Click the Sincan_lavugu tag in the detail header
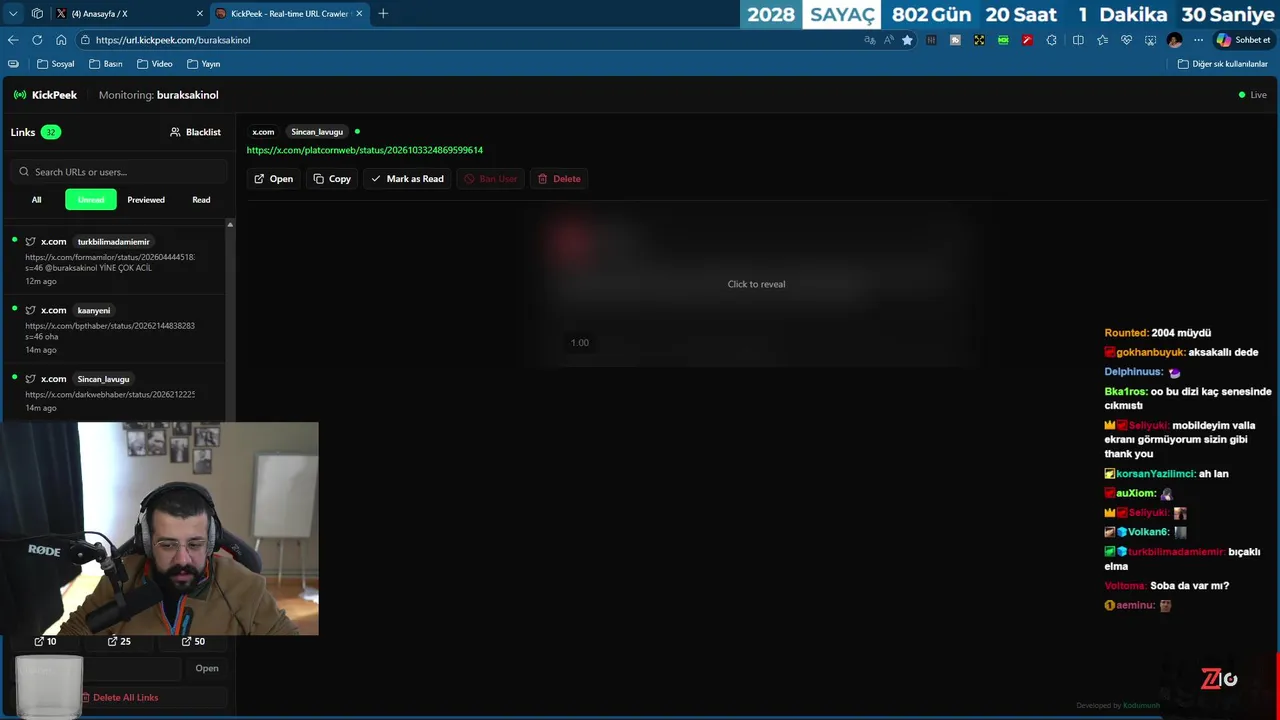1280x720 pixels. [x=317, y=132]
